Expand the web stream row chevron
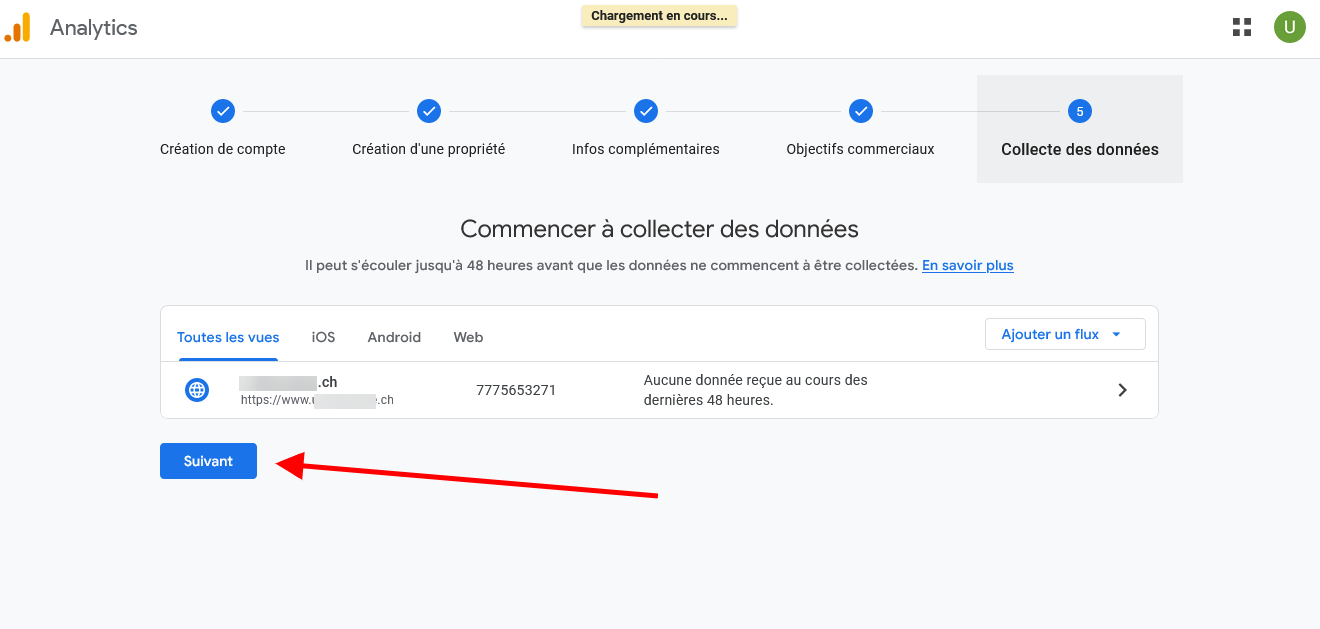Viewport: 1320px width, 629px height. pyautogui.click(x=1122, y=390)
